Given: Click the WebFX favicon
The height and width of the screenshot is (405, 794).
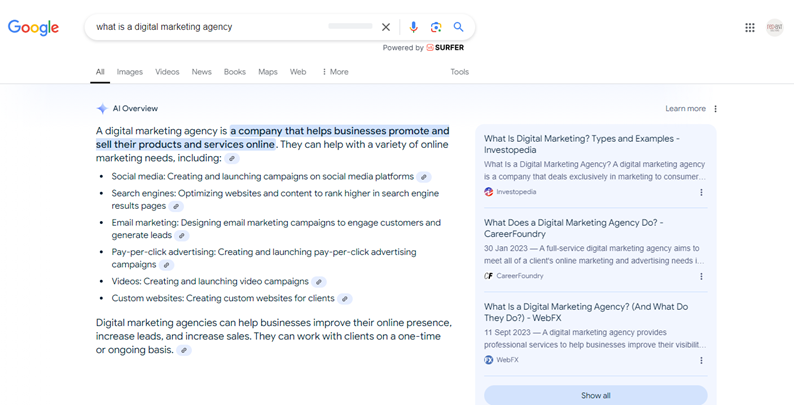Looking at the screenshot, I should click(489, 360).
